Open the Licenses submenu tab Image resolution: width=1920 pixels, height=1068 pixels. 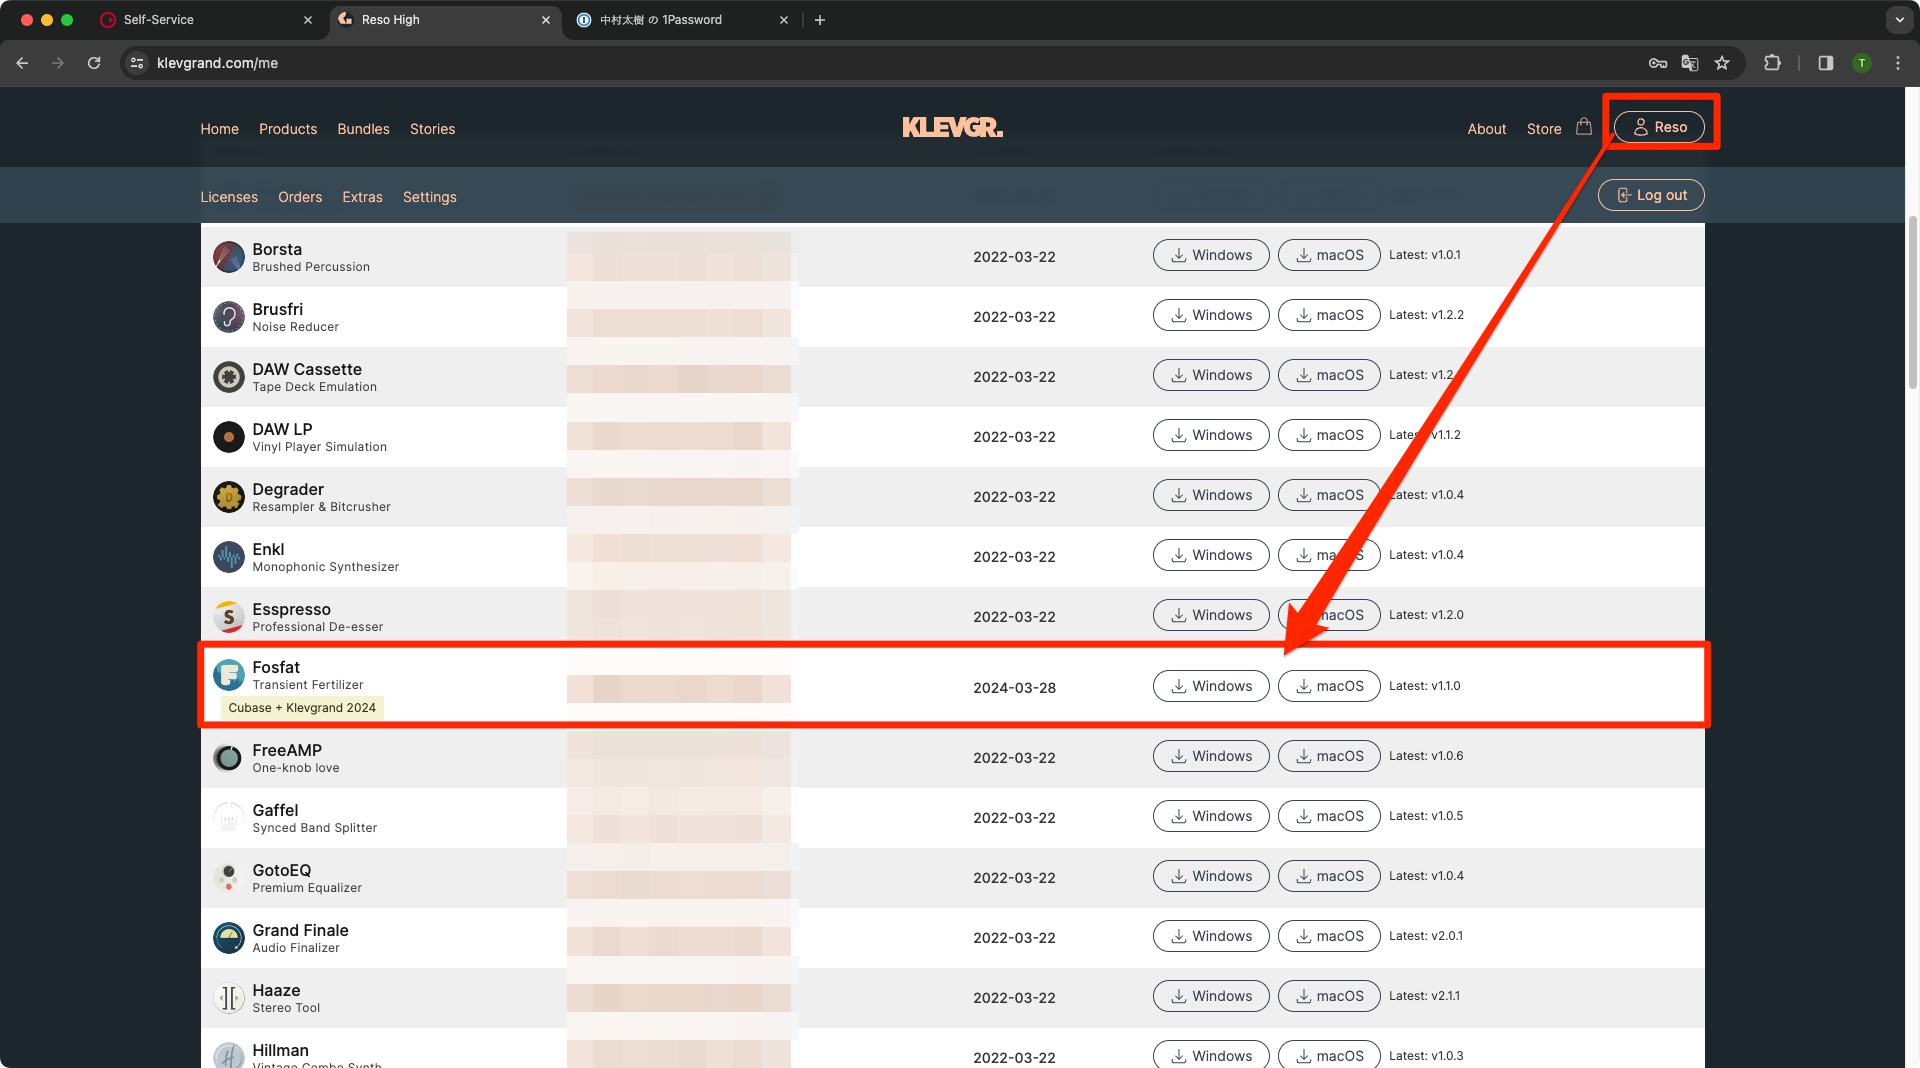(x=229, y=197)
